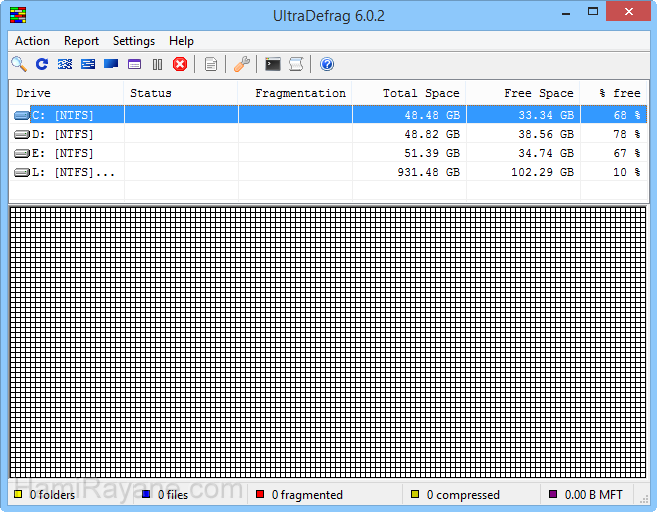Screen dimensions: 657x512
Task: Open the Action menu
Action: tap(32, 41)
